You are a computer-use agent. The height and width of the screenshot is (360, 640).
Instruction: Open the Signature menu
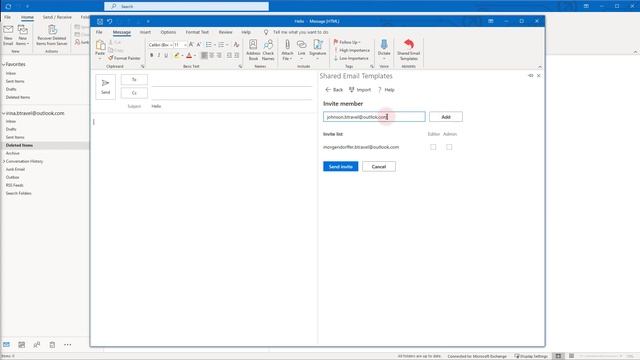pyautogui.click(x=318, y=50)
